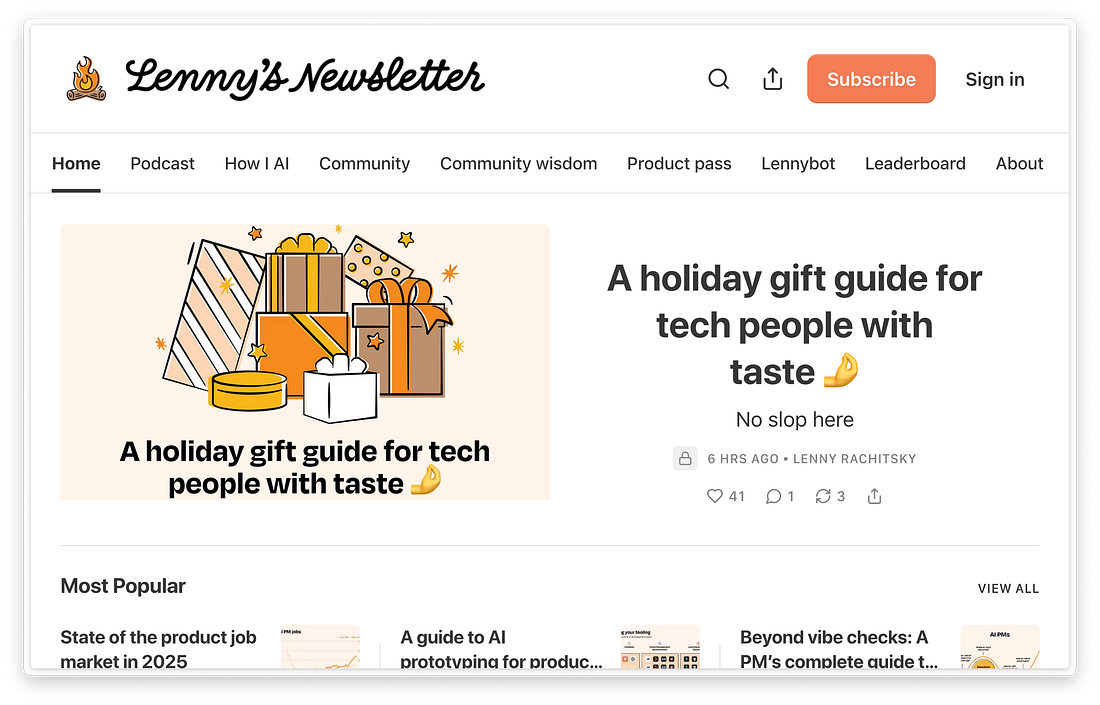
Task: Click the orange Subscribe button
Action: point(871,79)
